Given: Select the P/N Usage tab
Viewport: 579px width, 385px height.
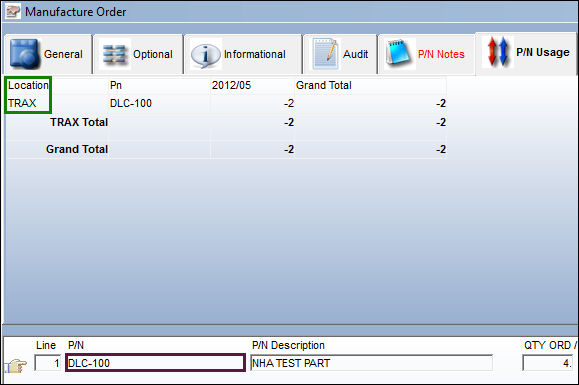Looking at the screenshot, I should tap(526, 53).
